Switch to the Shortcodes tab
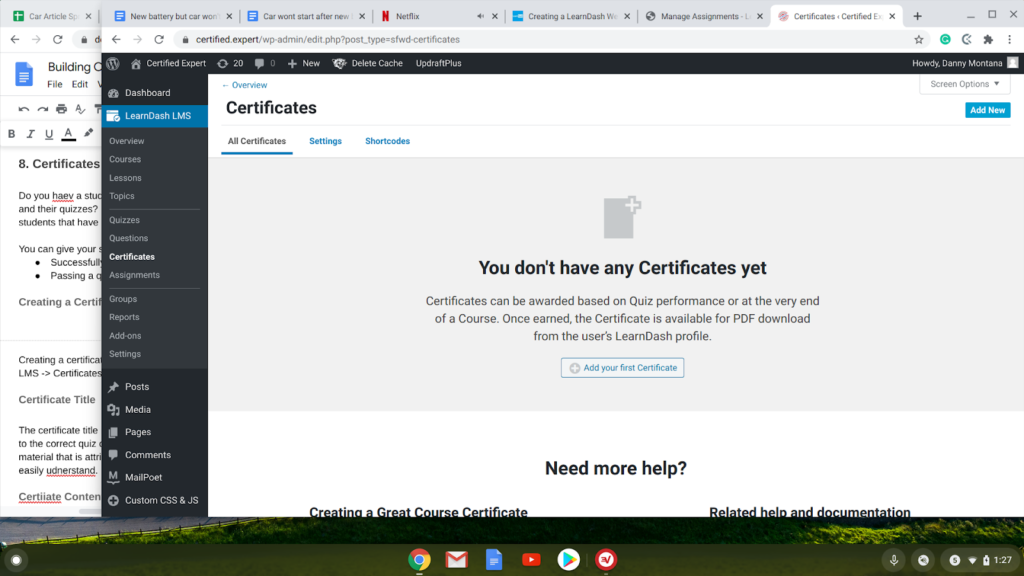 coord(387,141)
